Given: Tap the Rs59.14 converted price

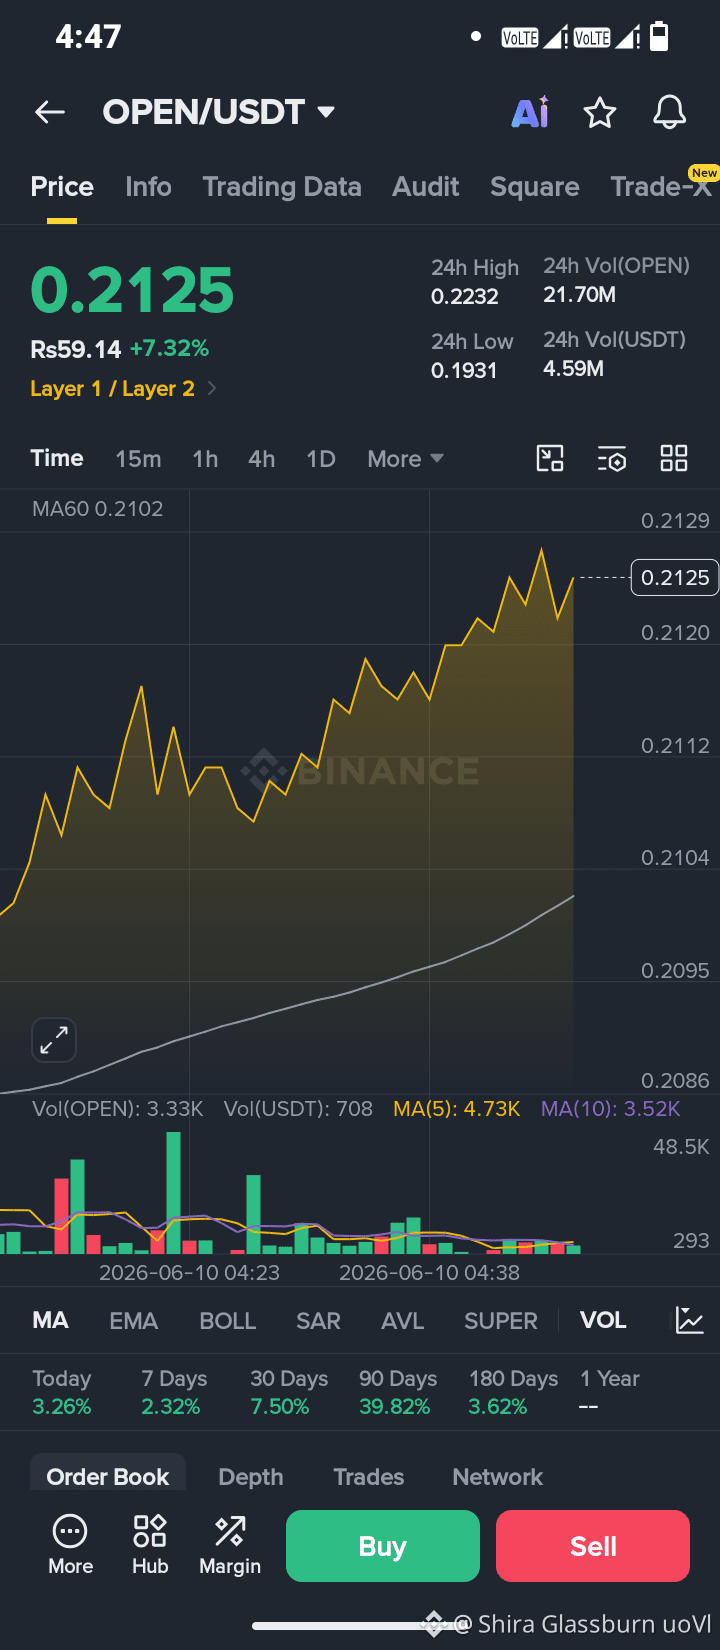Looking at the screenshot, I should 76,349.
